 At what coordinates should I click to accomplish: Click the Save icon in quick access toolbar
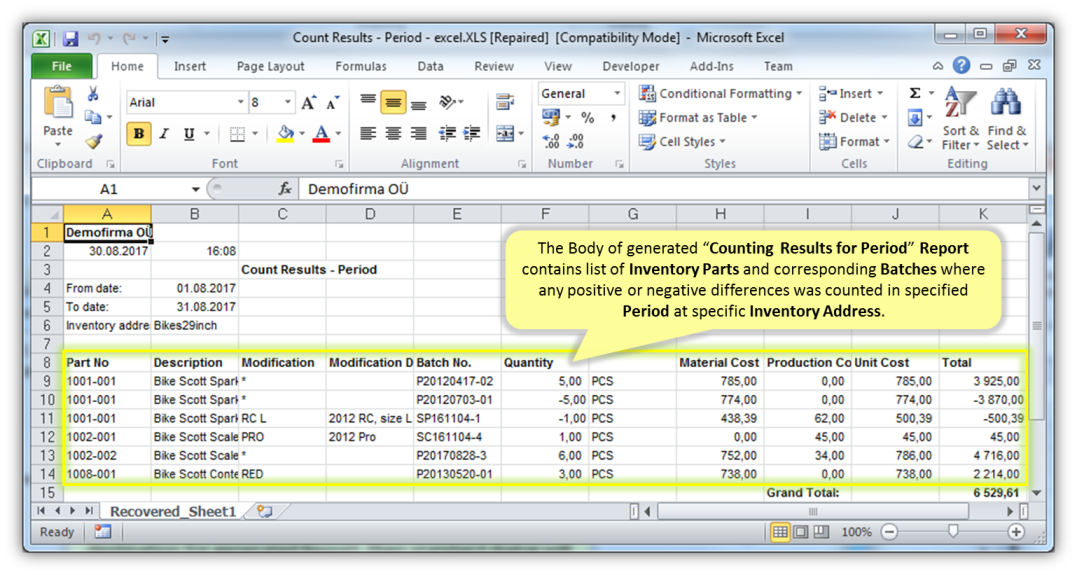click(71, 38)
